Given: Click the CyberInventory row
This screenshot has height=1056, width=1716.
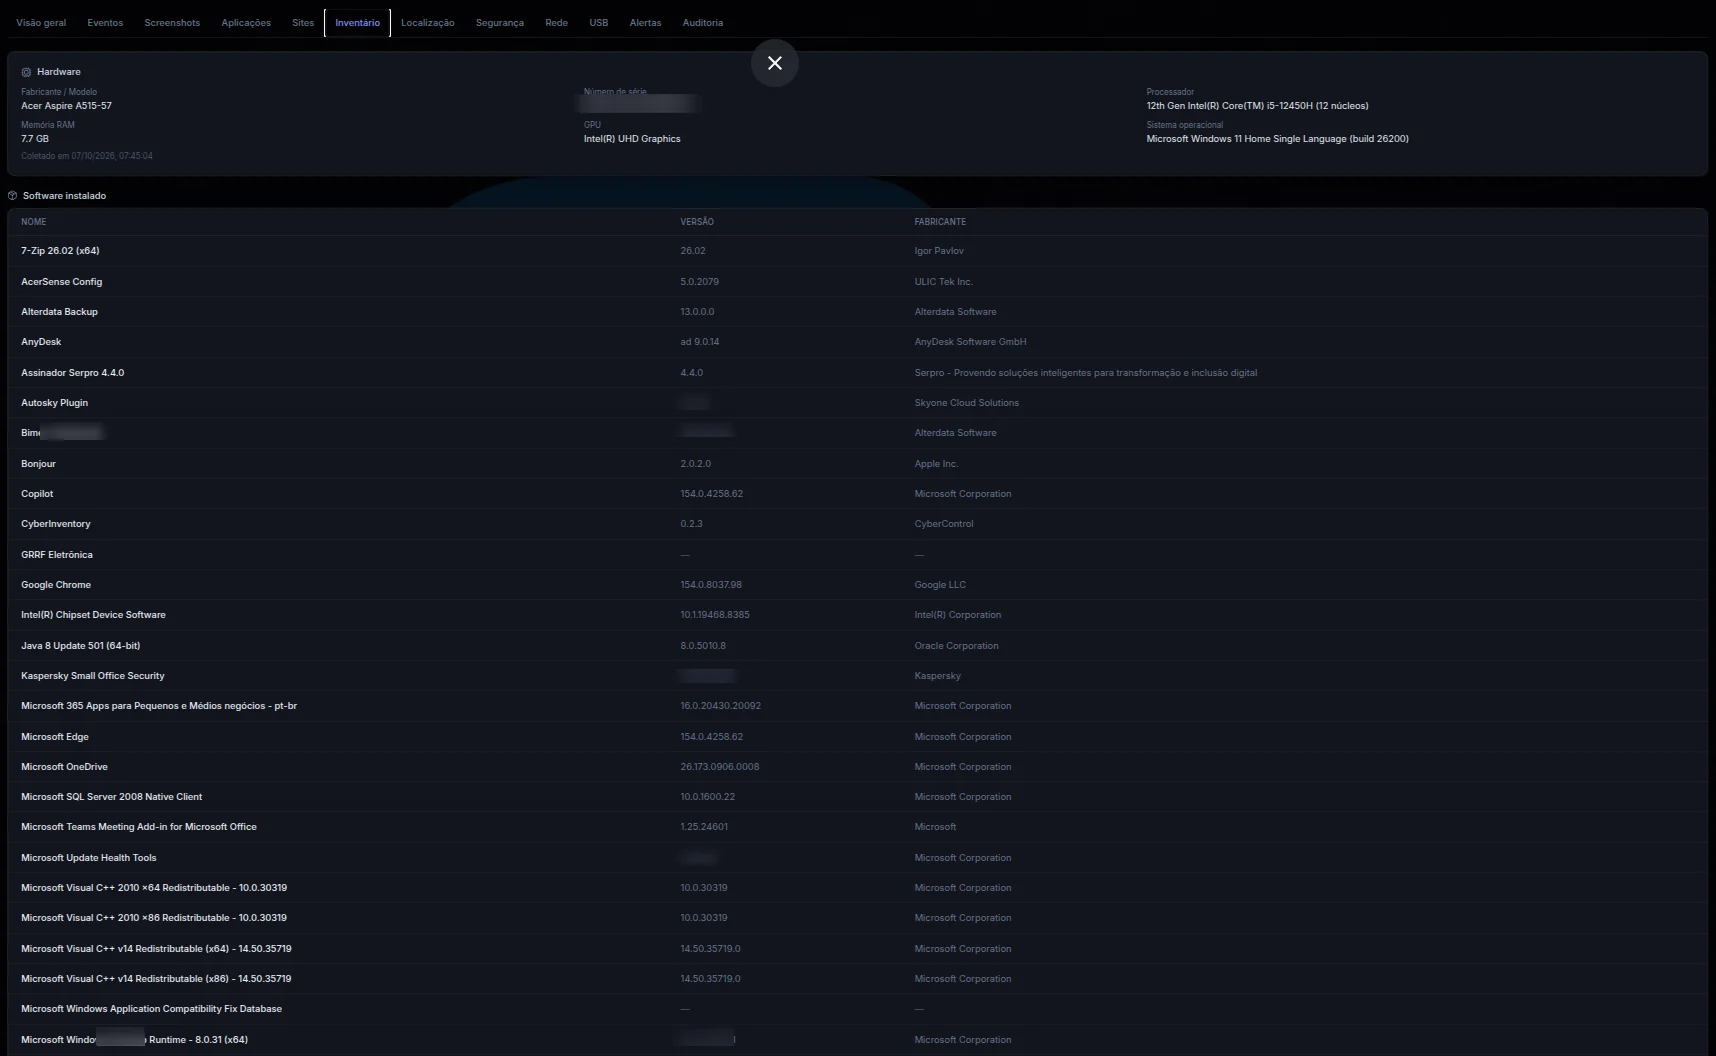Looking at the screenshot, I should pos(857,524).
